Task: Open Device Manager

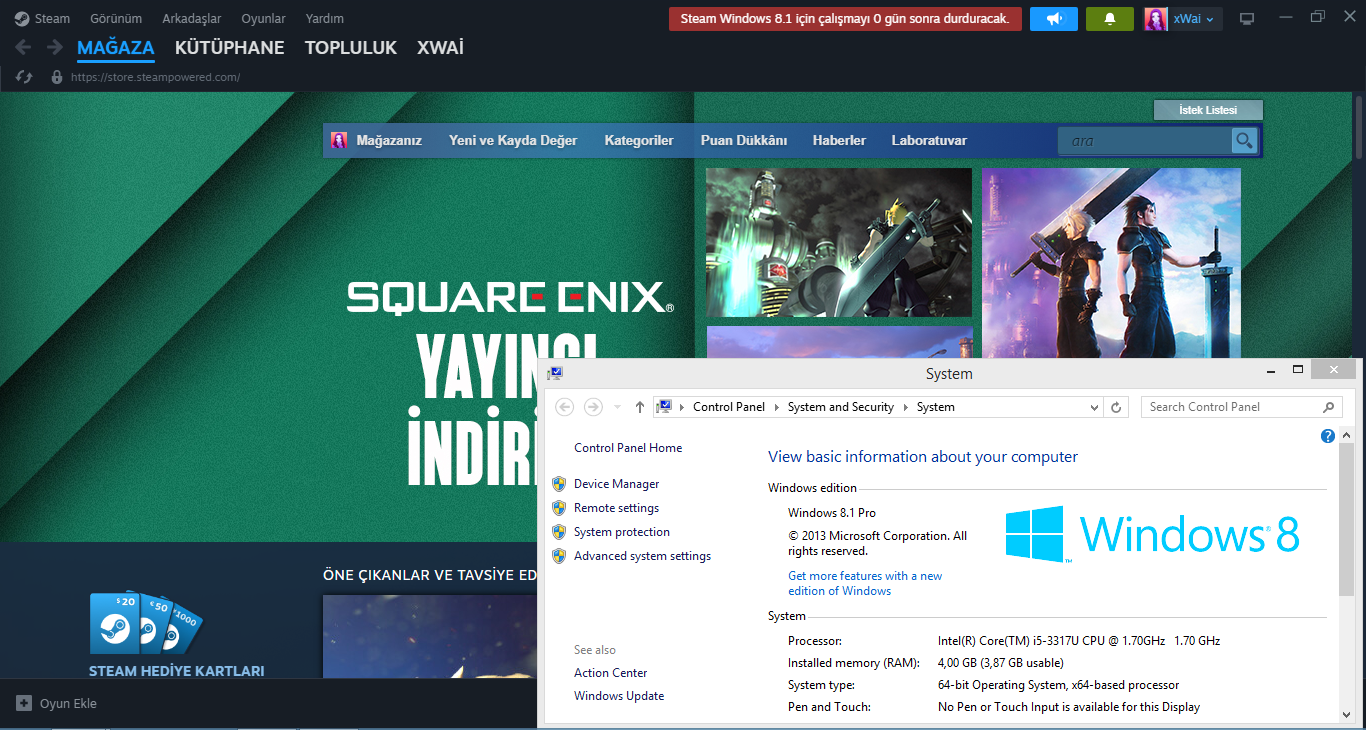Action: coord(617,484)
